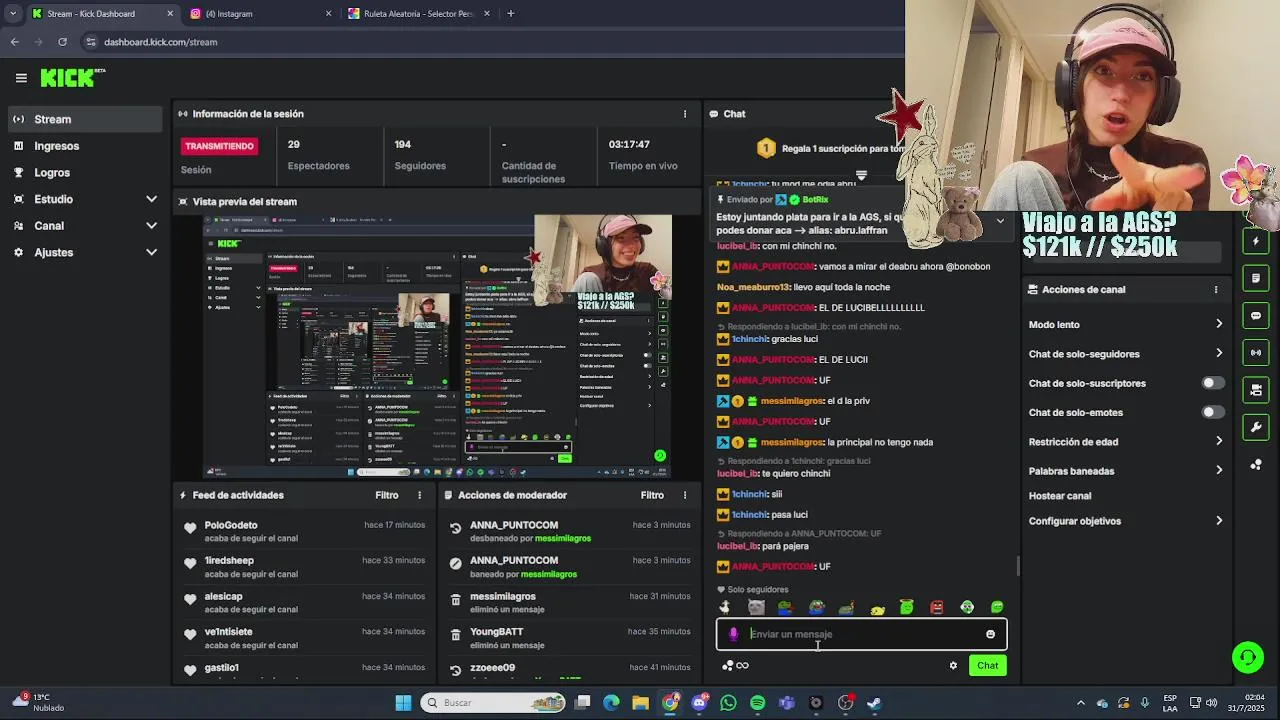This screenshot has width=1280, height=720.
Task: Open Filtro in Acciones de moderador
Action: click(652, 495)
